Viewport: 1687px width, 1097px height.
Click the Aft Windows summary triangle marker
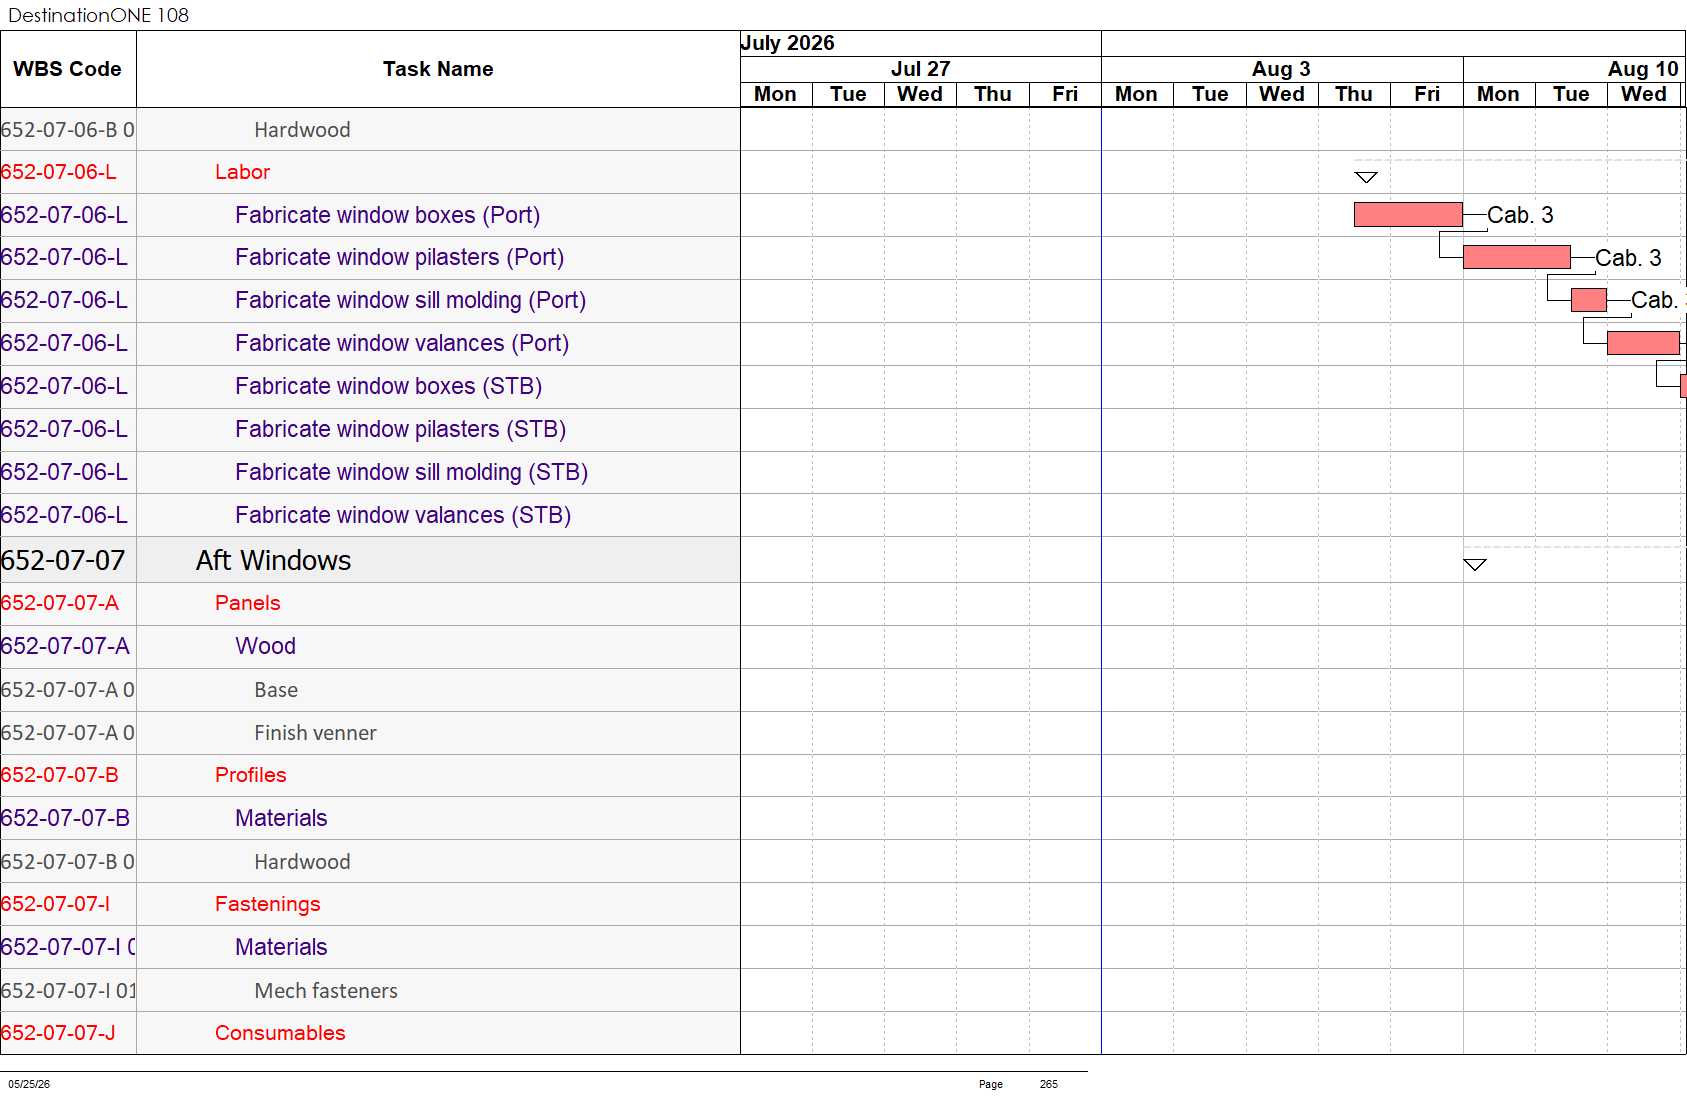[x=1474, y=565]
